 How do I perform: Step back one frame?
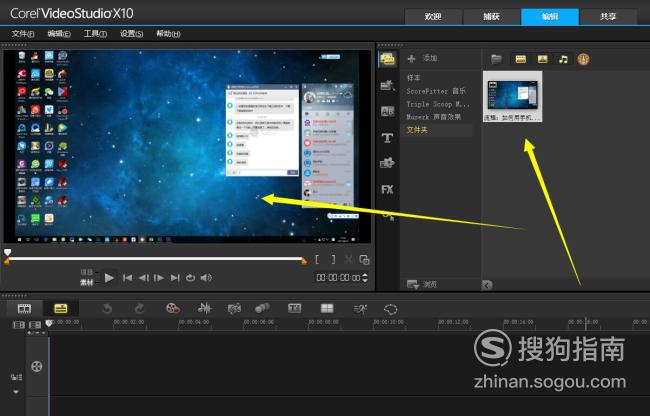tap(143, 278)
